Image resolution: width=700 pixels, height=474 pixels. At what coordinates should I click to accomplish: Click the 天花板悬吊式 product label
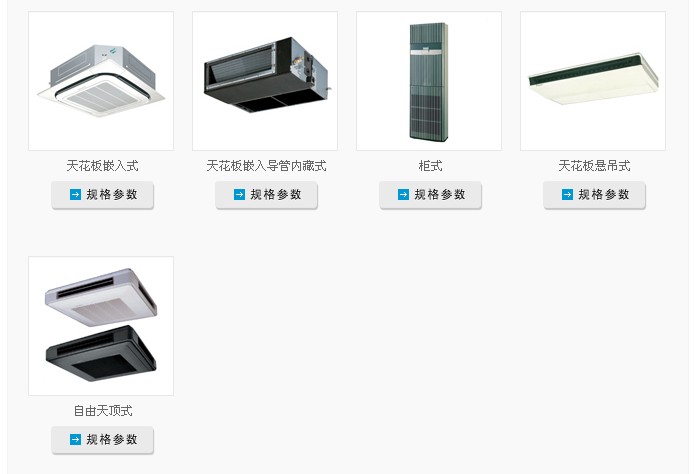594,166
